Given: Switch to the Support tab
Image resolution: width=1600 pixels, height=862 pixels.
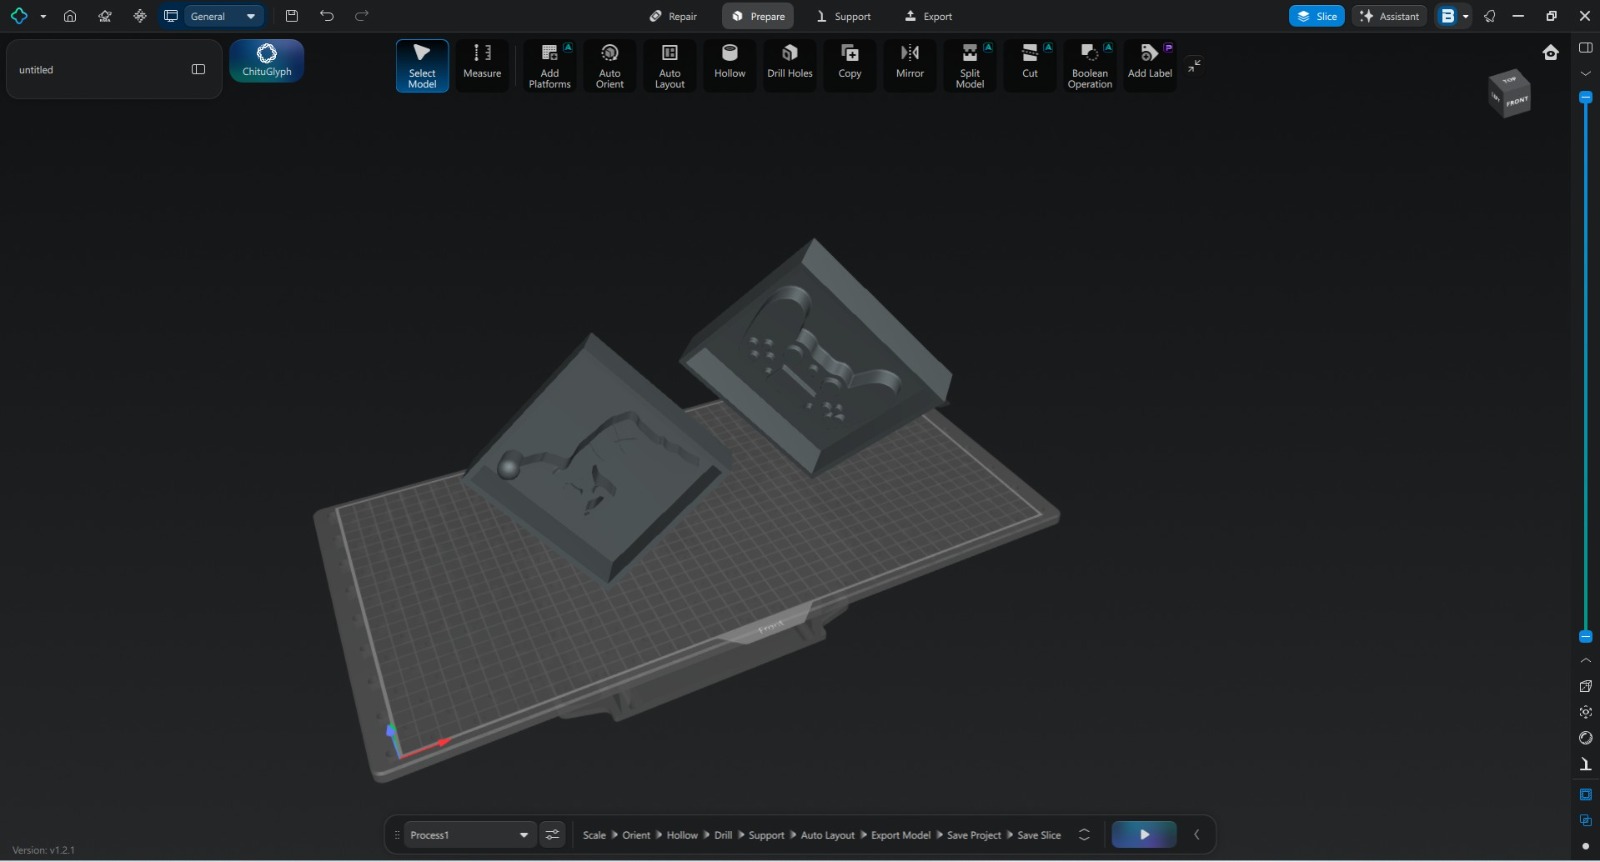Looking at the screenshot, I should click(843, 16).
